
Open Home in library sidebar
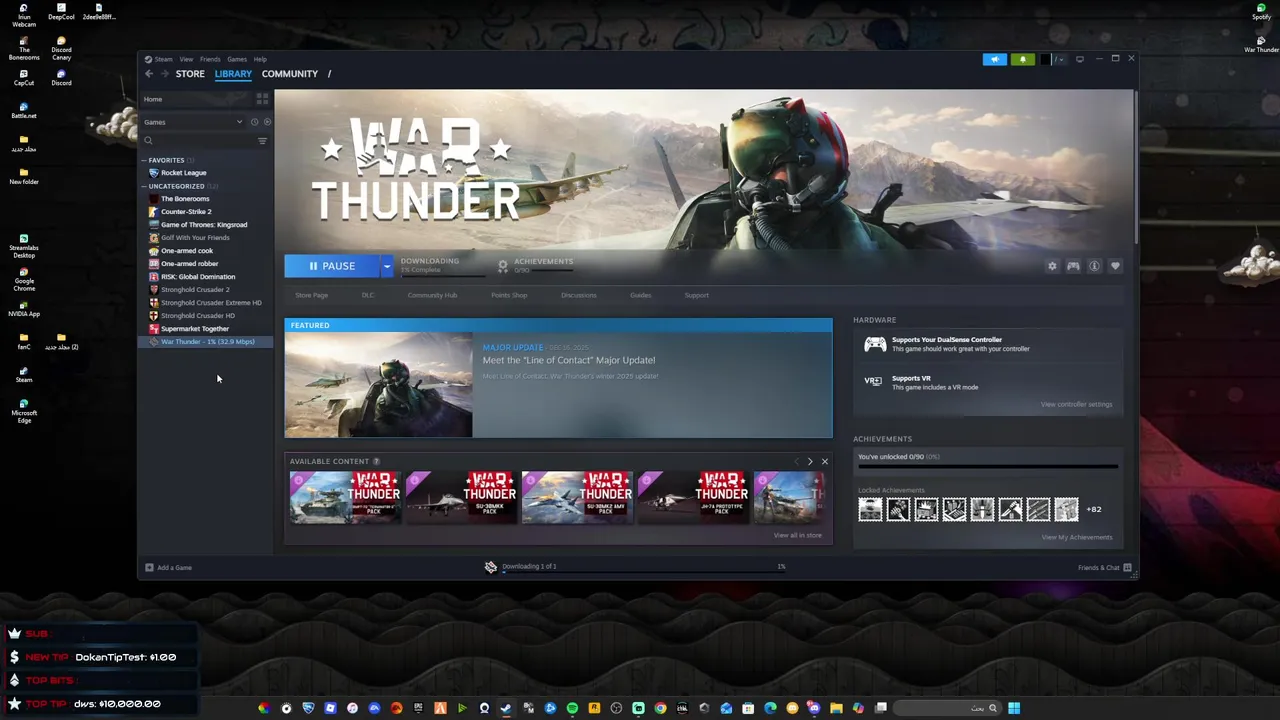(152, 99)
